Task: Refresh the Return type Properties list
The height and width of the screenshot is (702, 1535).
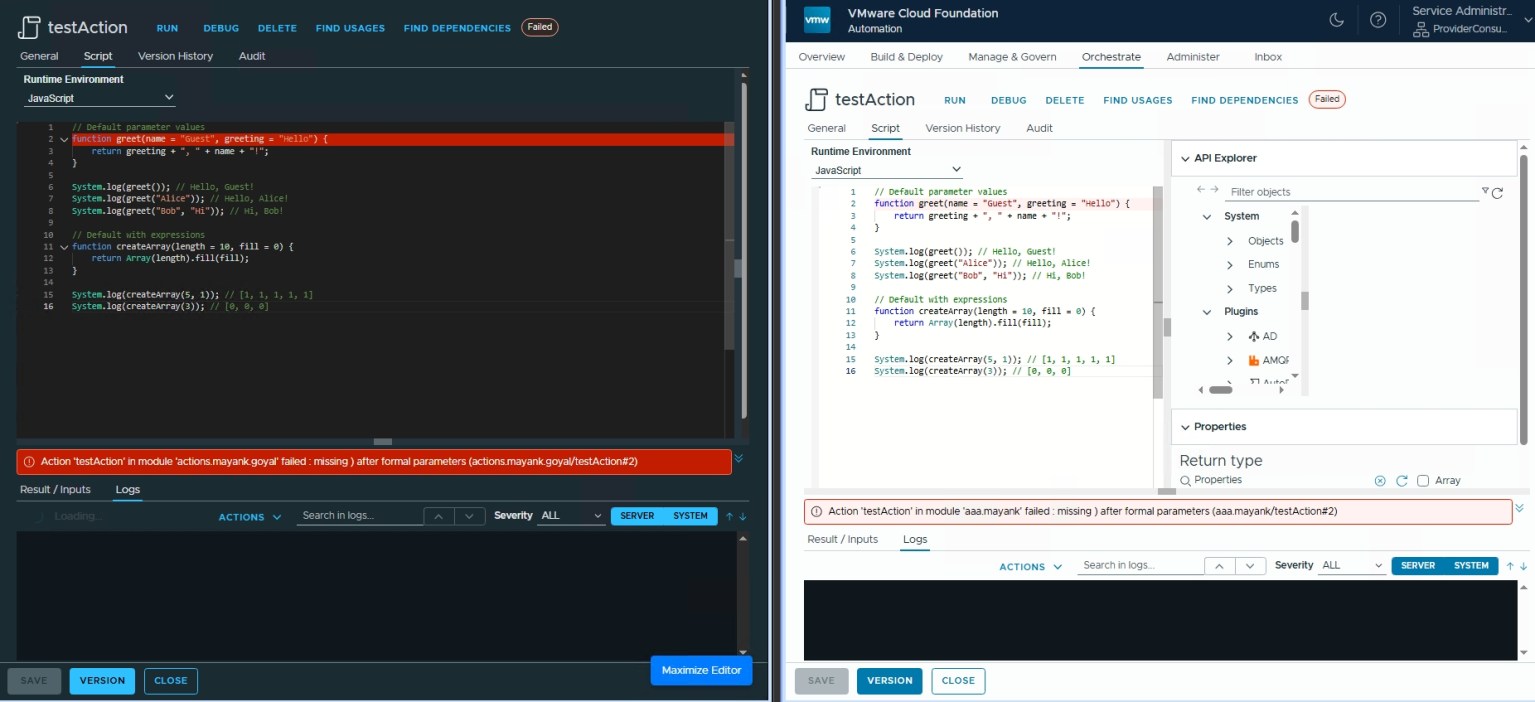Action: [1401, 480]
